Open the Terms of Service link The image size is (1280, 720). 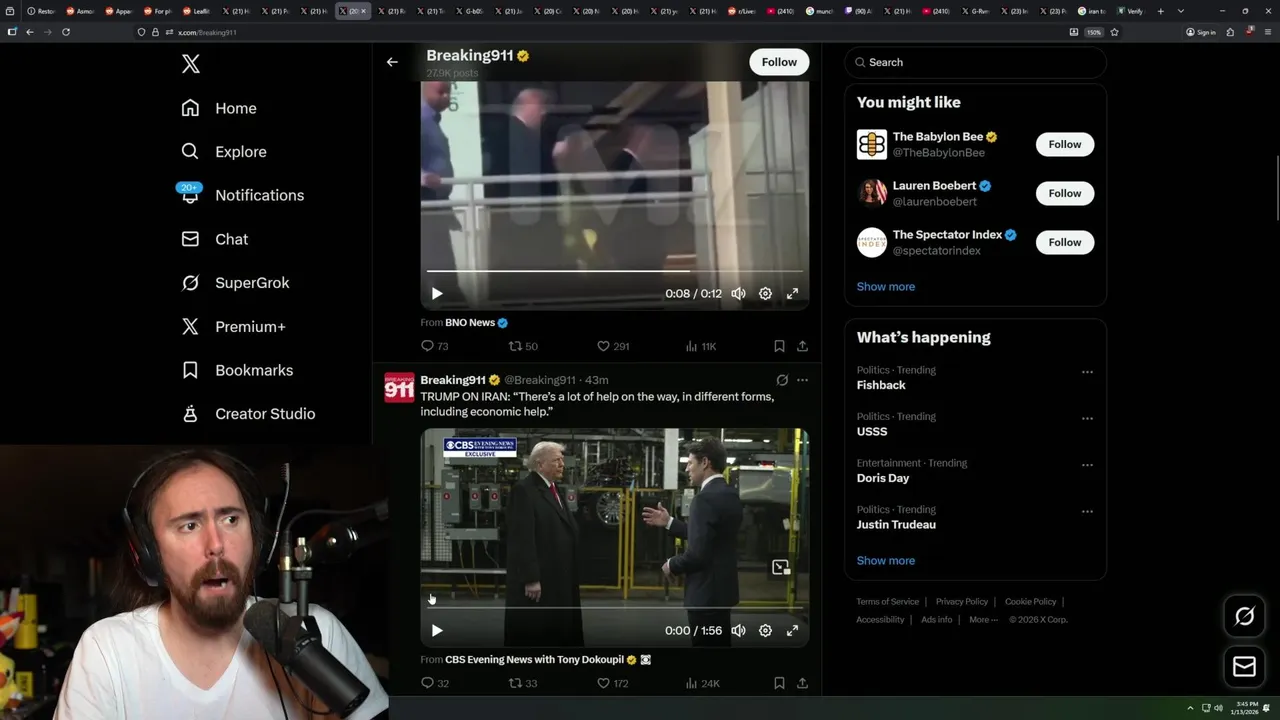pyautogui.click(x=887, y=602)
